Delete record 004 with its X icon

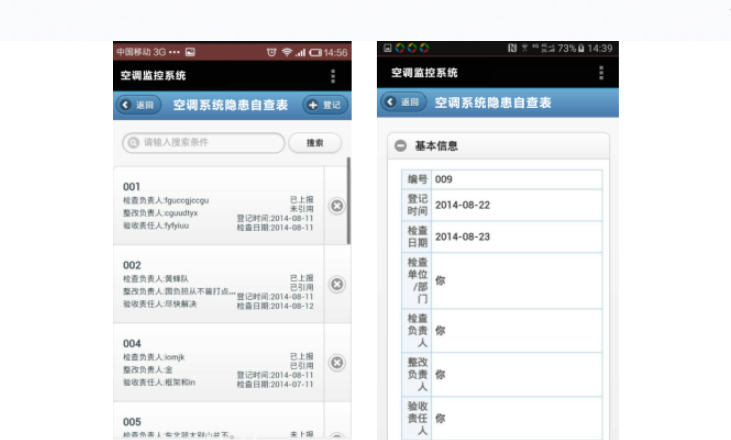click(337, 362)
